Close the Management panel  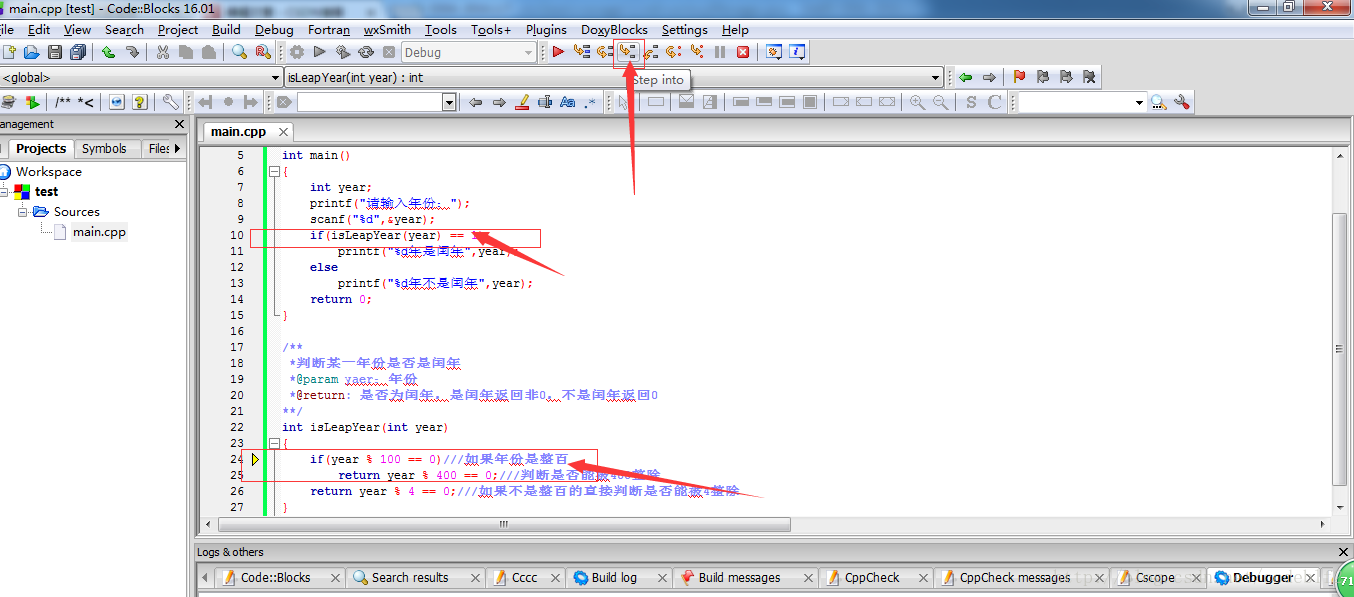(x=180, y=124)
